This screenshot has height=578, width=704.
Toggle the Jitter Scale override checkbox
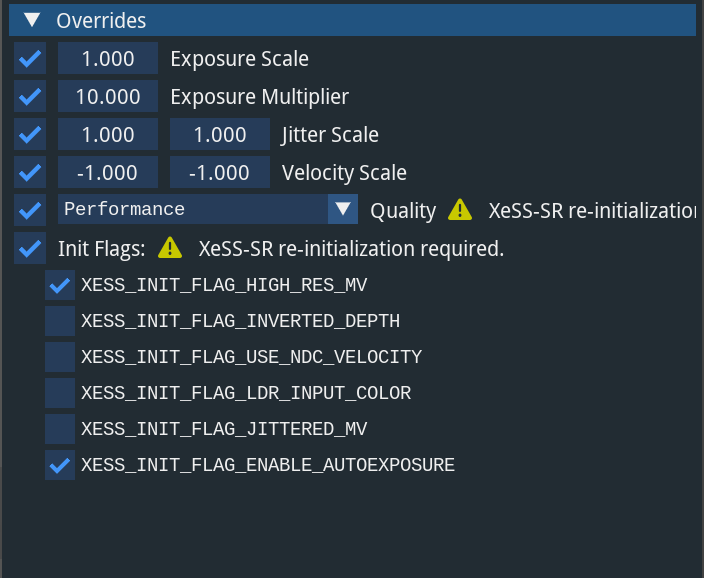tap(30, 135)
